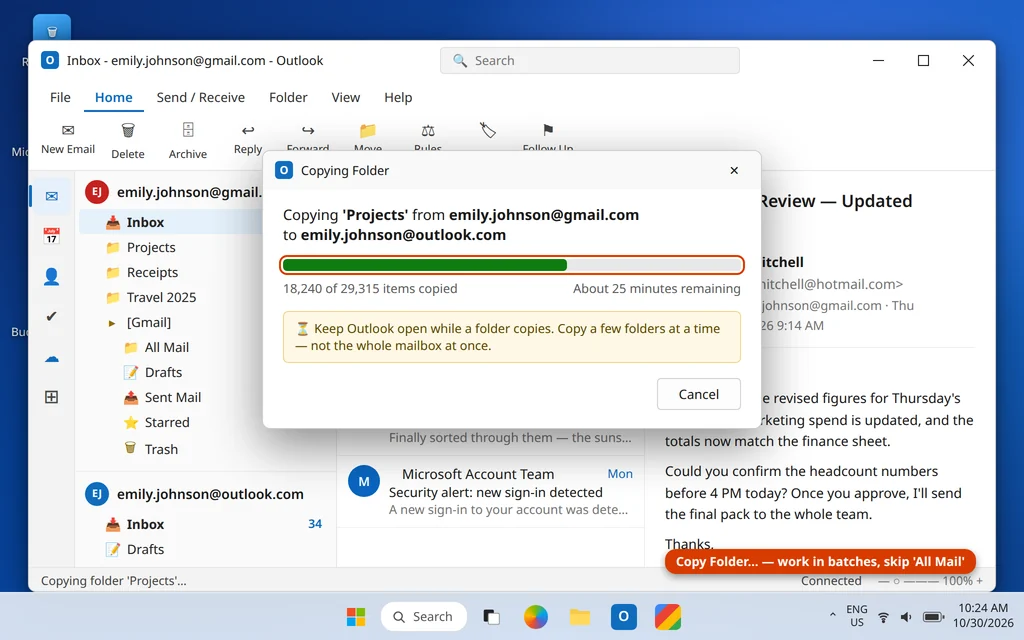The image size is (1024, 640).
Task: Open Microsoft Account Team security alert email
Action: [x=490, y=492]
